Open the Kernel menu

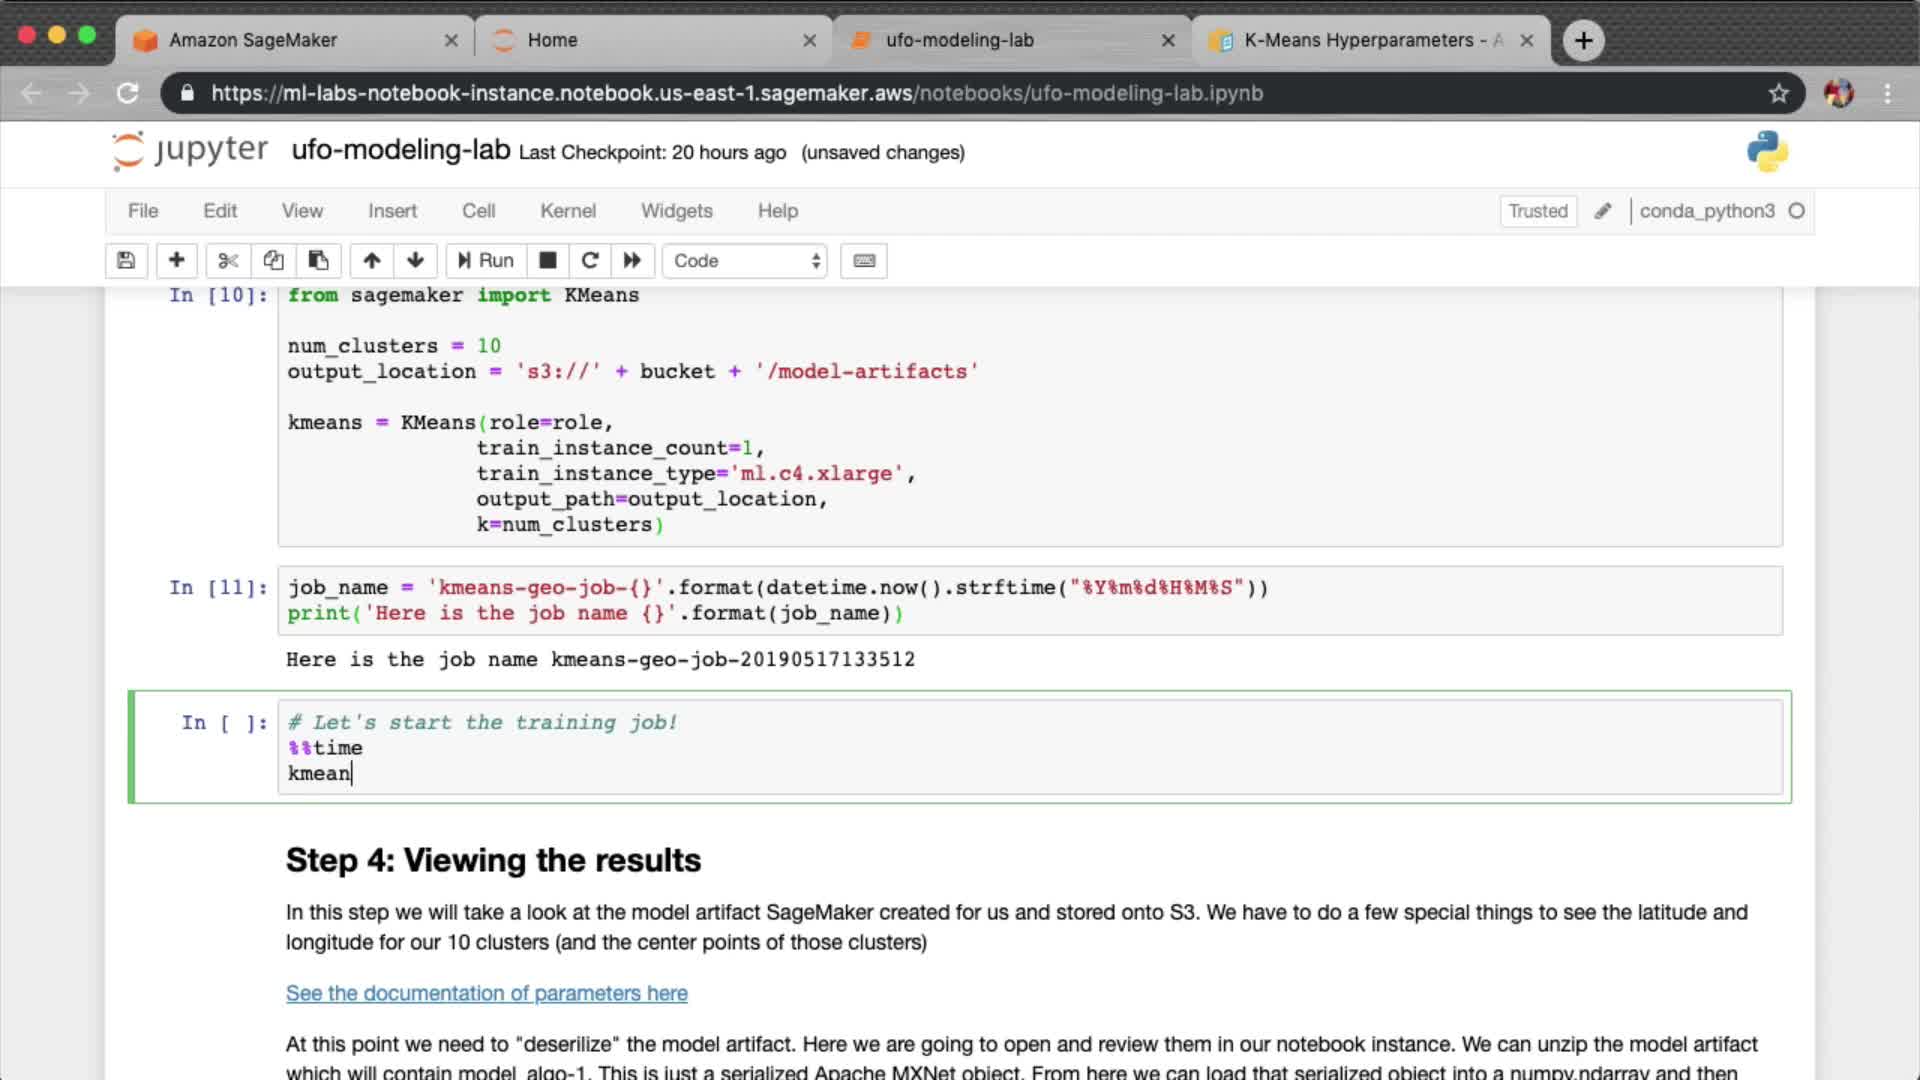[568, 211]
